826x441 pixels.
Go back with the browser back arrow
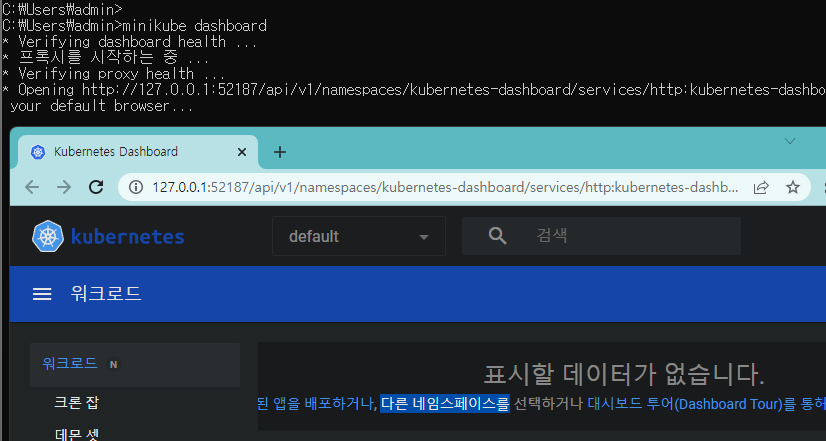[x=32, y=187]
